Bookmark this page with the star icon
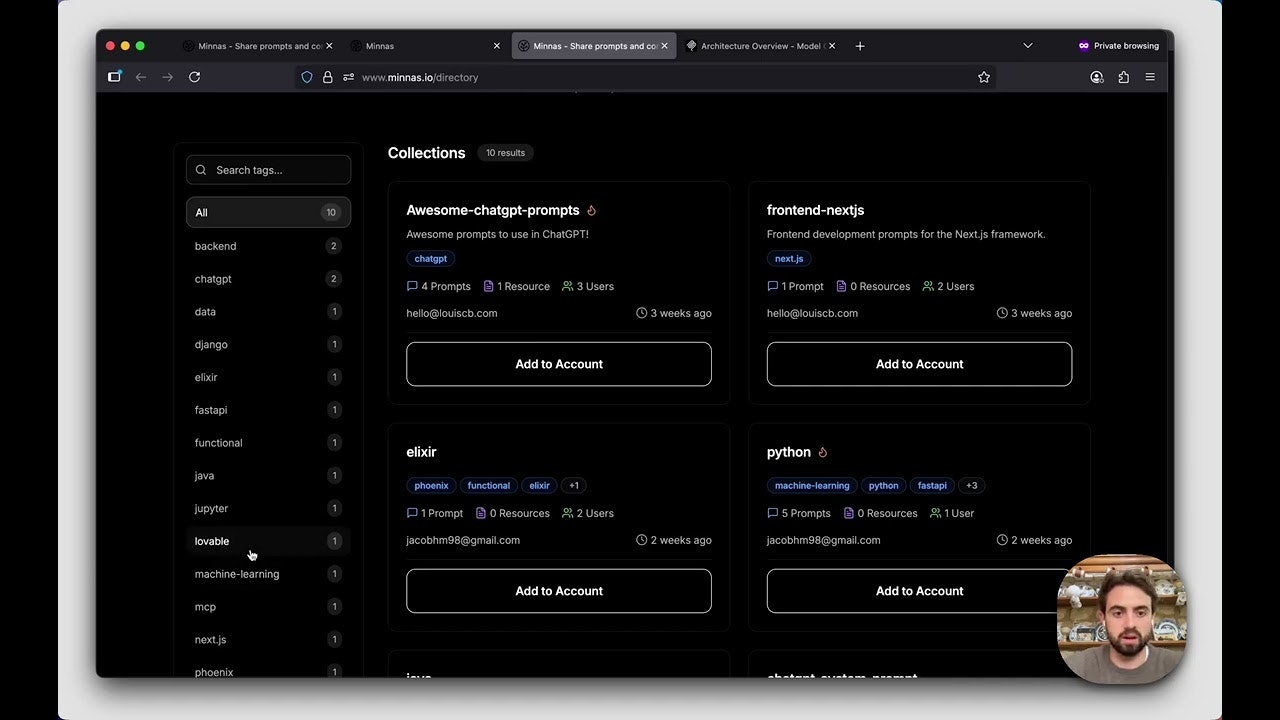 [984, 77]
